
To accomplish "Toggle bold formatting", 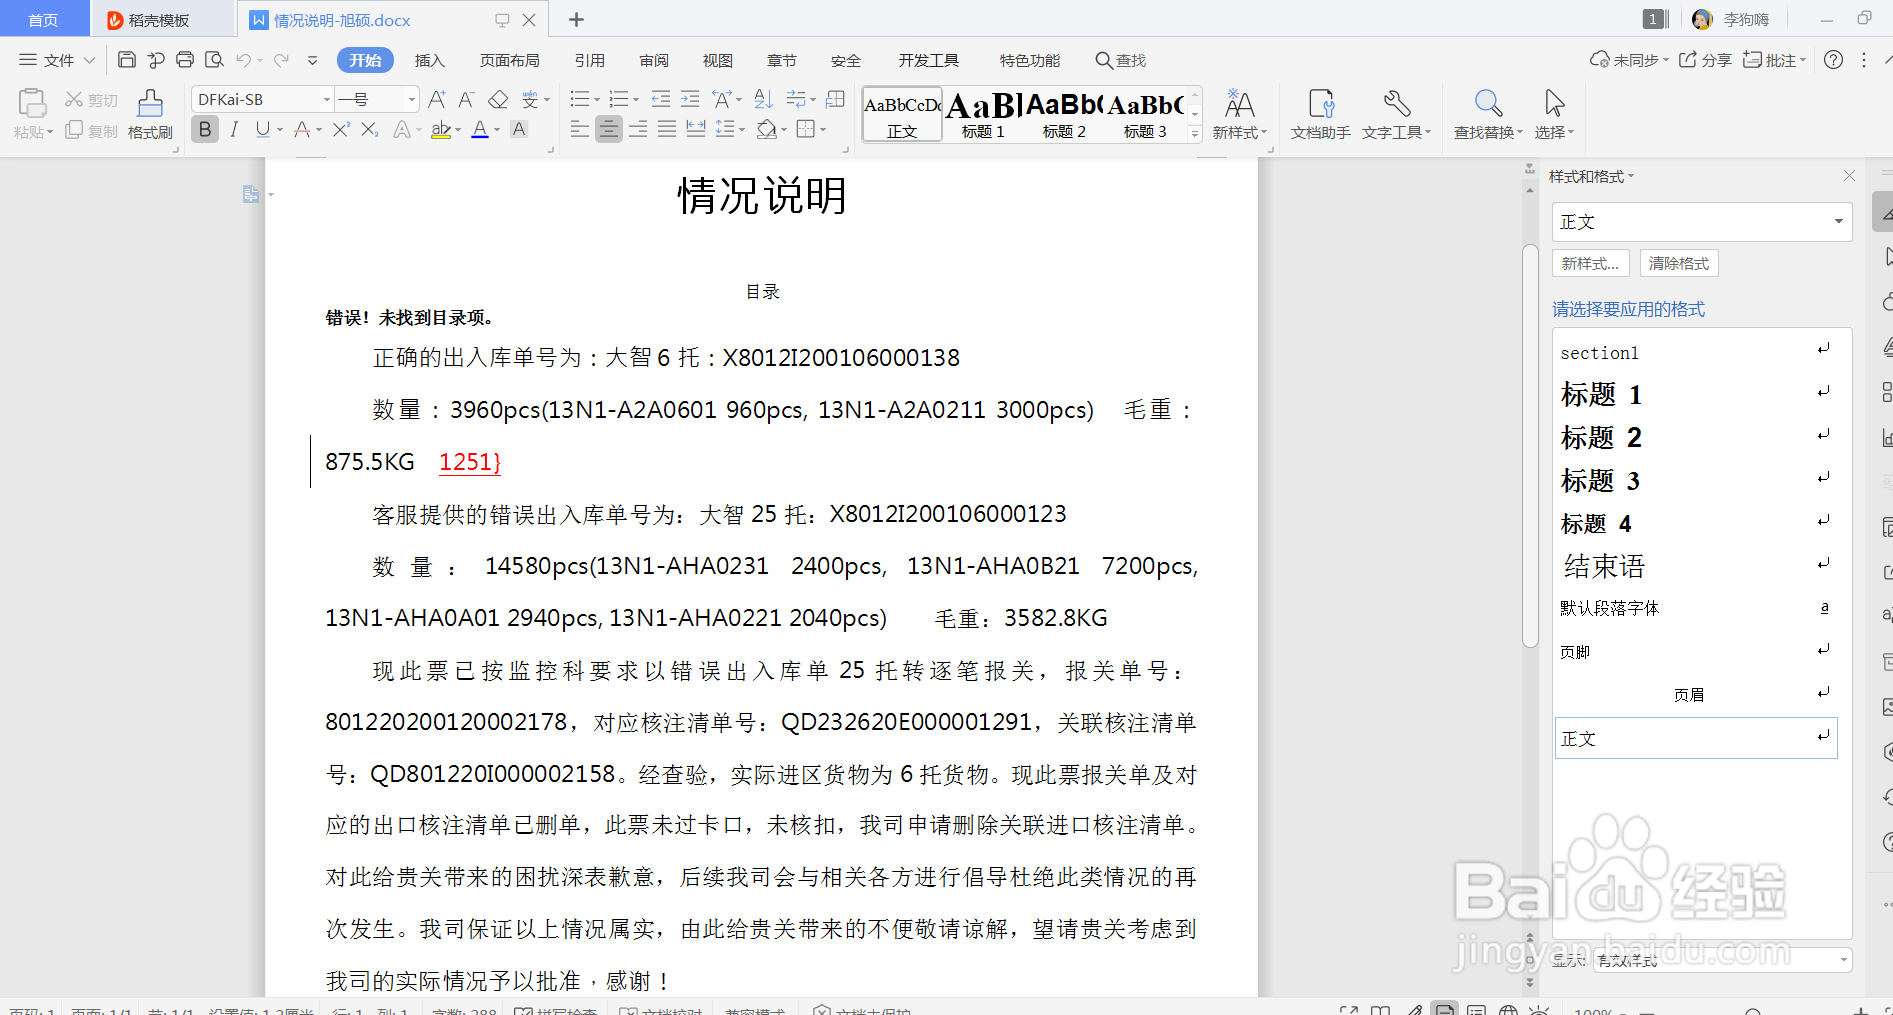I will [204, 128].
